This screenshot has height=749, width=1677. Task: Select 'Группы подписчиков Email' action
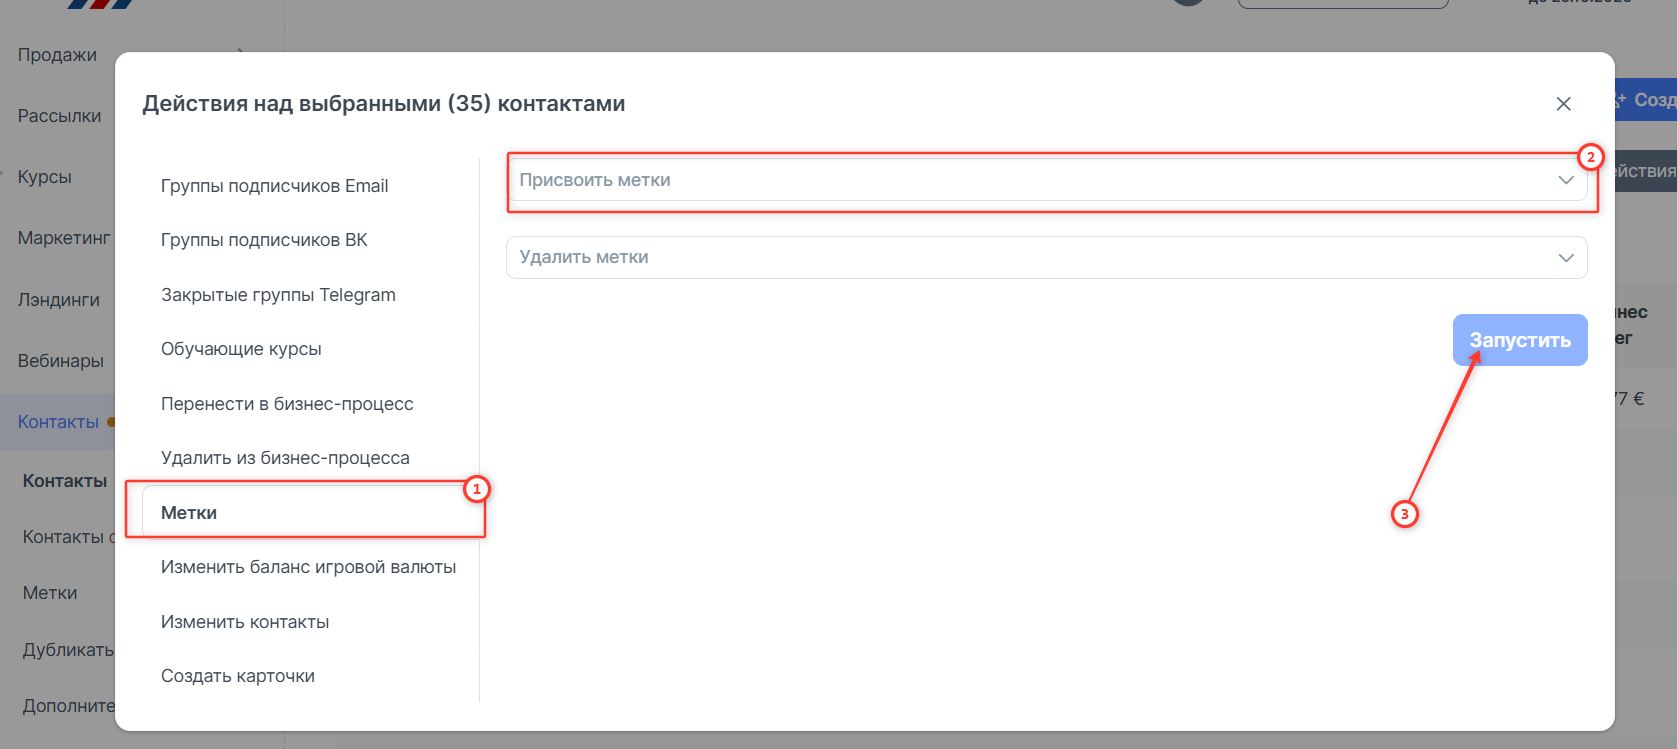(x=274, y=186)
